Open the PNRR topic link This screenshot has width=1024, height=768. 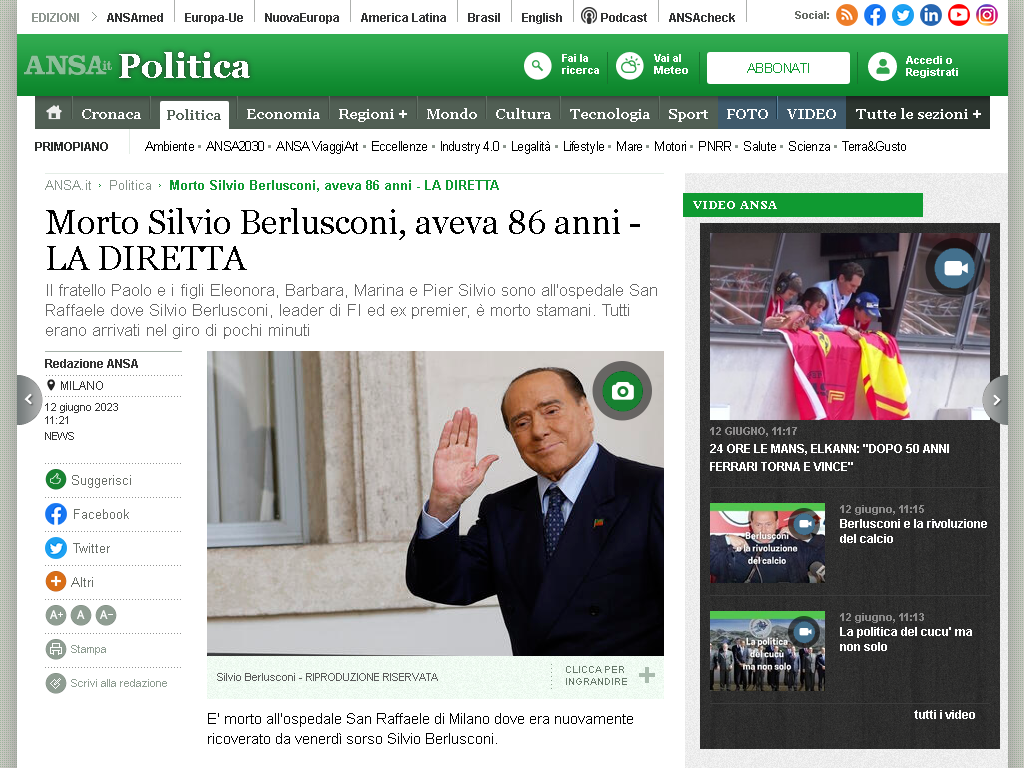click(714, 146)
